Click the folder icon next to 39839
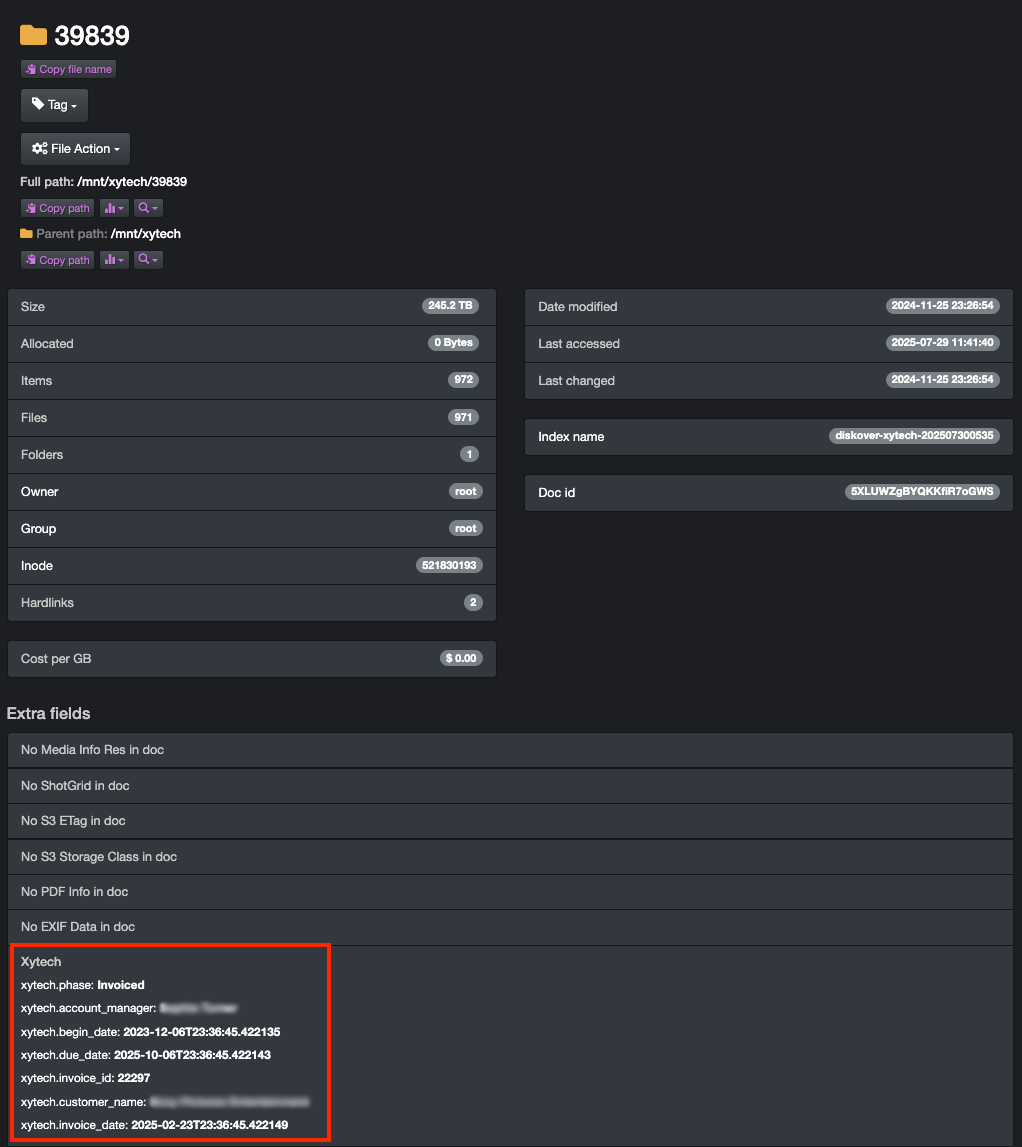This screenshot has width=1022, height=1147. pyautogui.click(x=33, y=36)
